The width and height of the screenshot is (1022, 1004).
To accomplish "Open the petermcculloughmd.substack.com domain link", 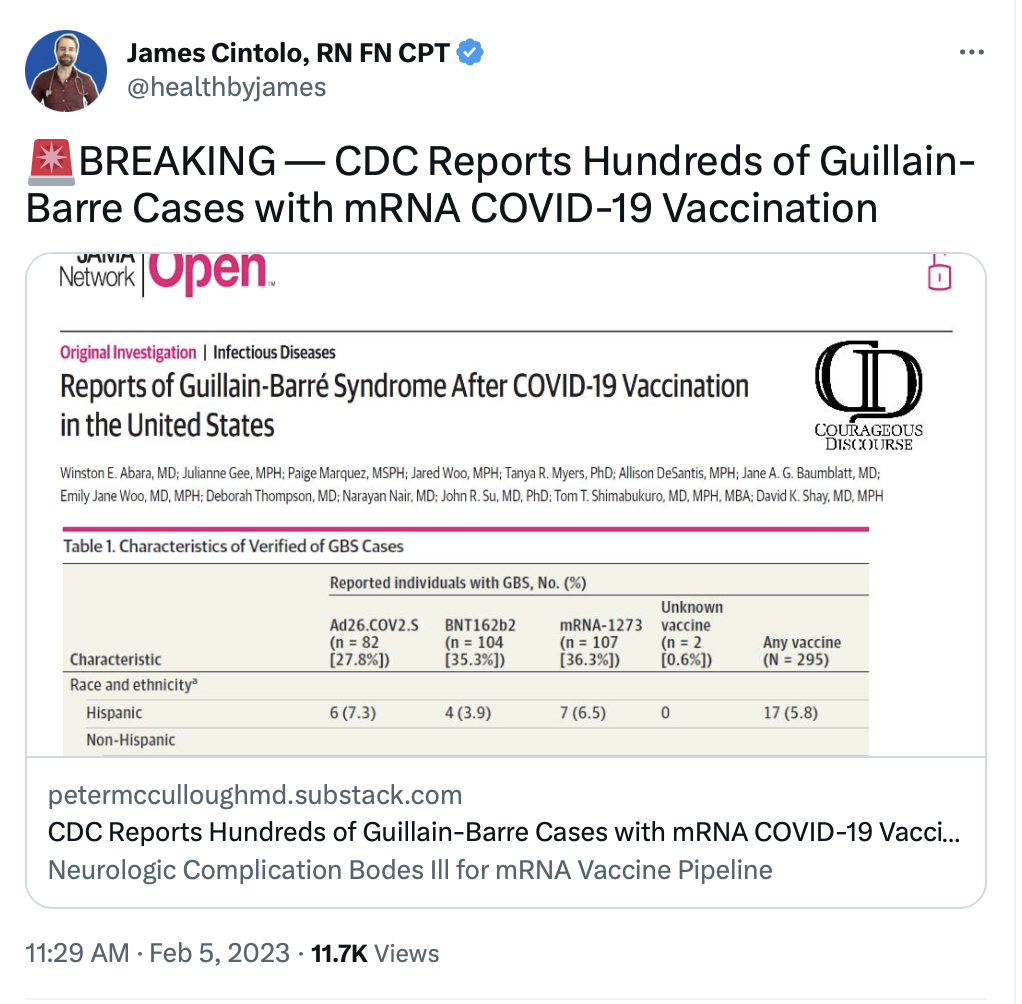I will [x=255, y=795].
